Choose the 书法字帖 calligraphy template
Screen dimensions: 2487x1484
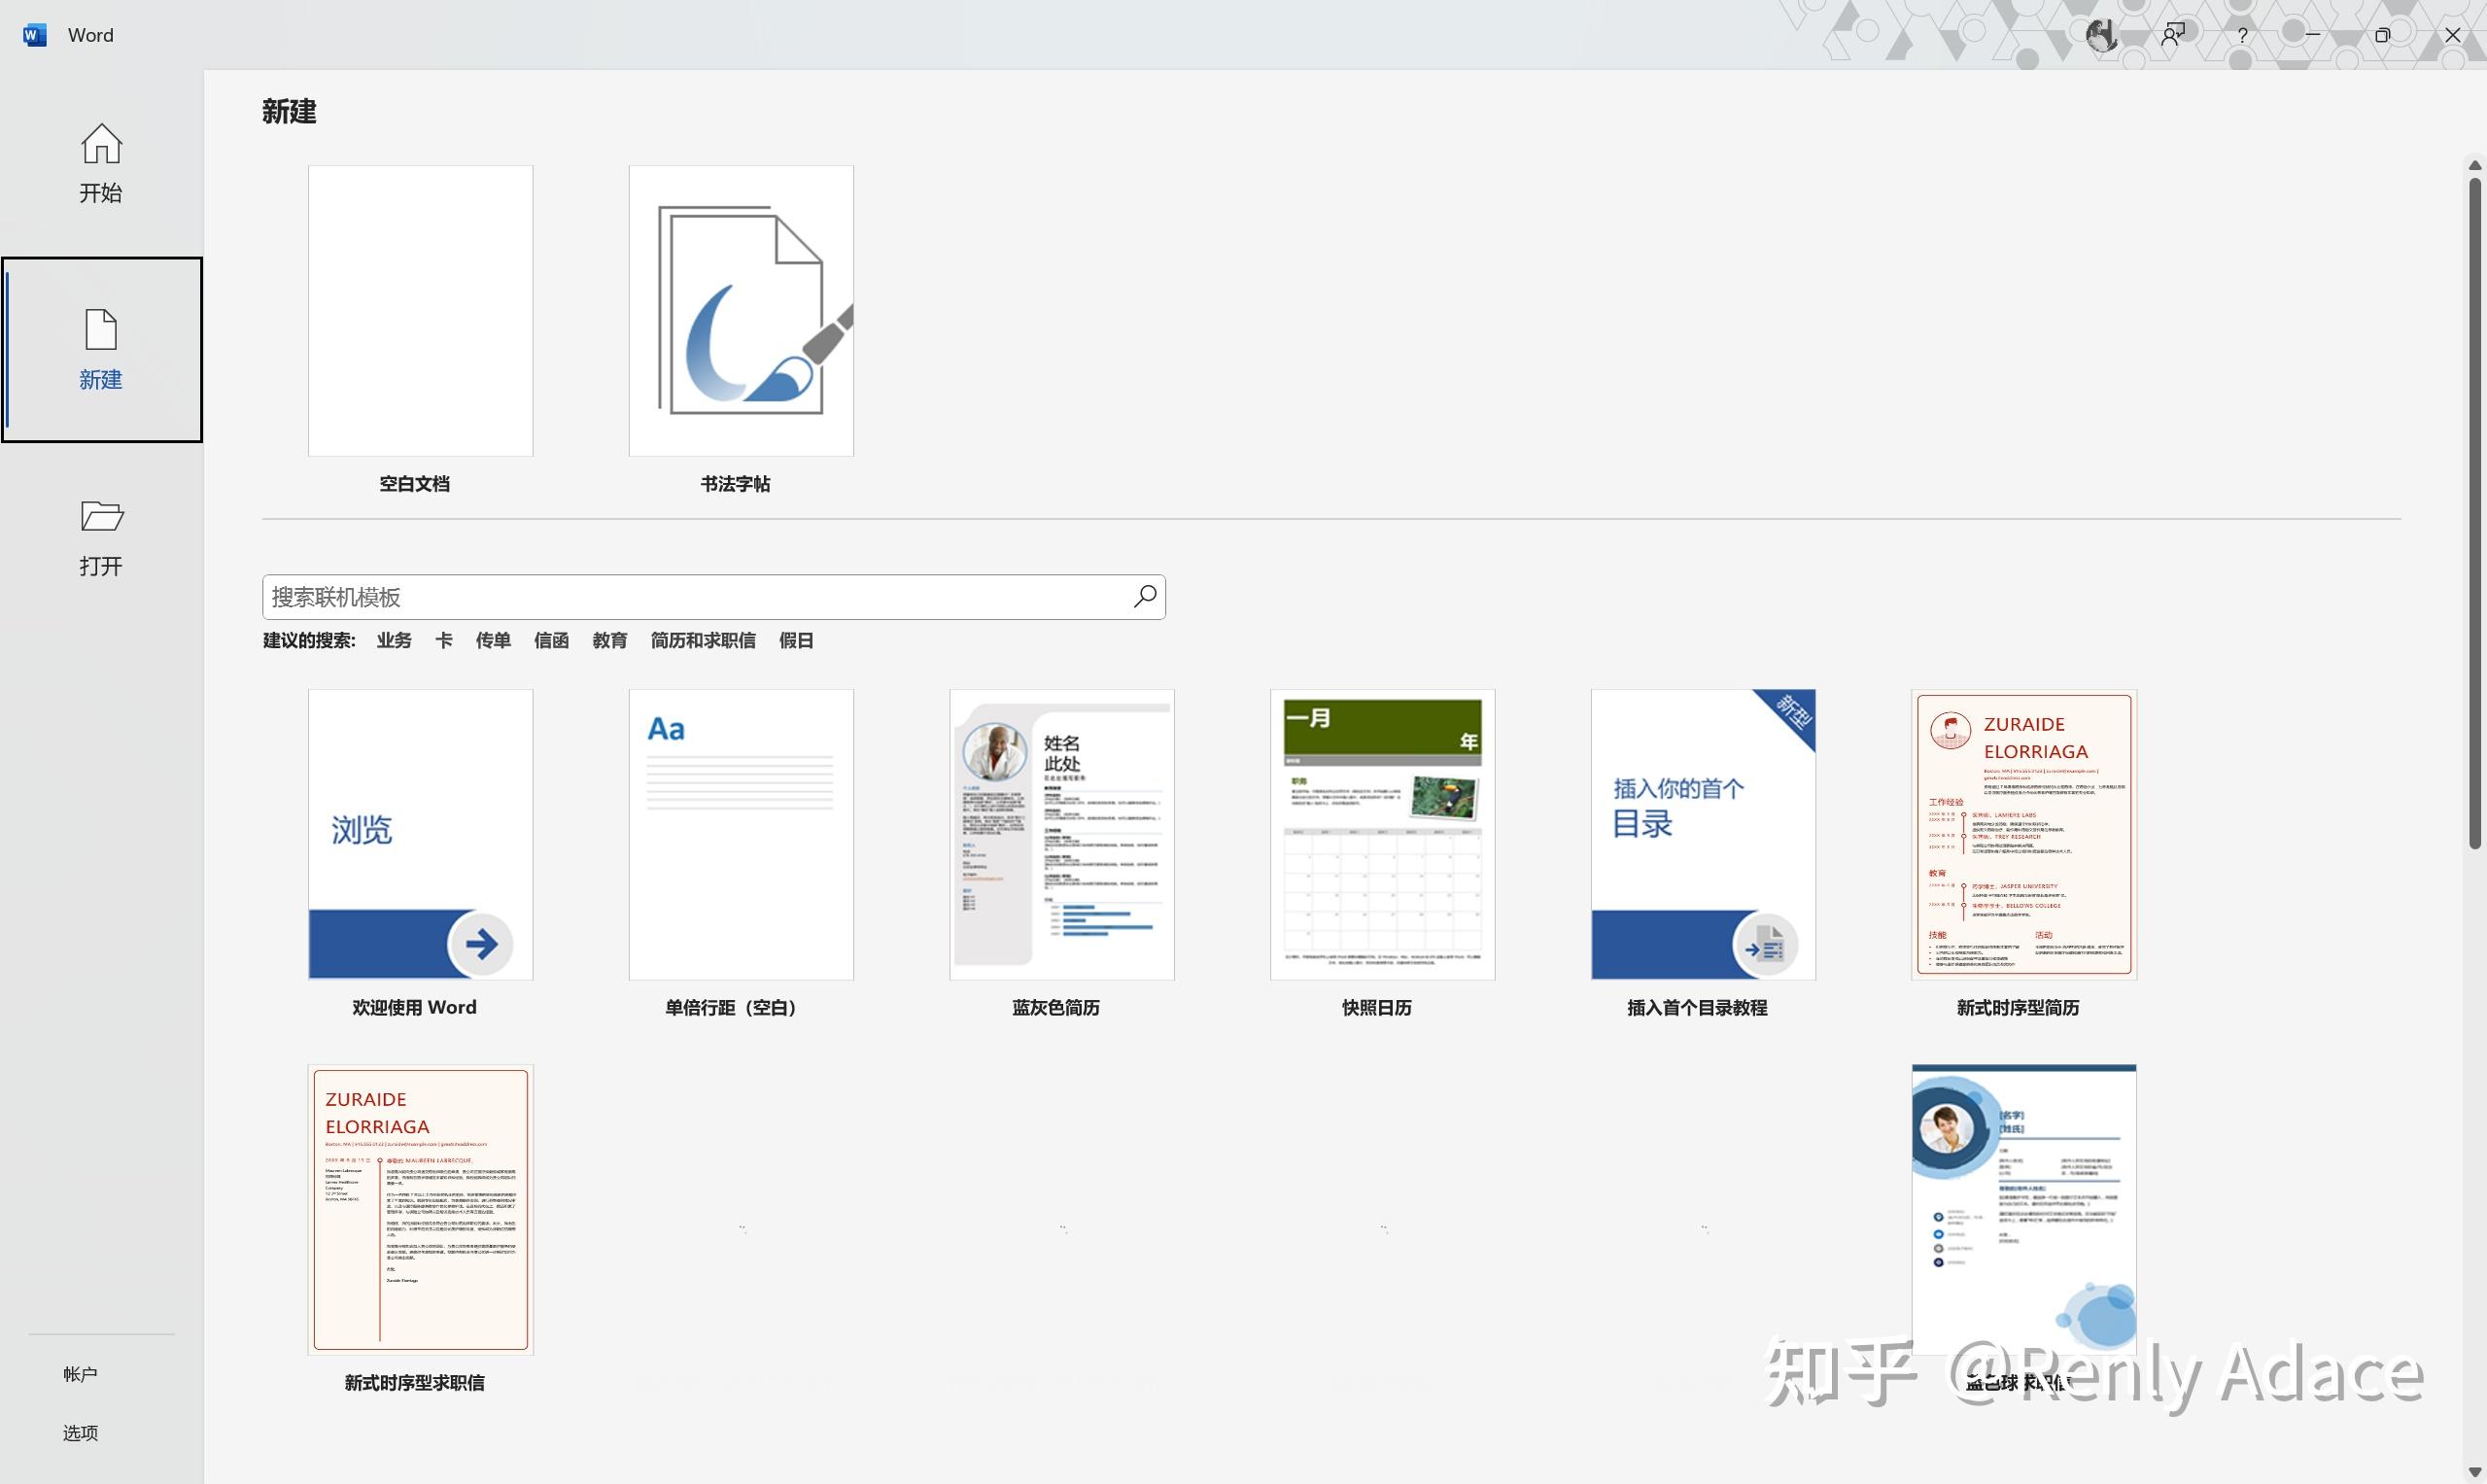click(x=741, y=311)
